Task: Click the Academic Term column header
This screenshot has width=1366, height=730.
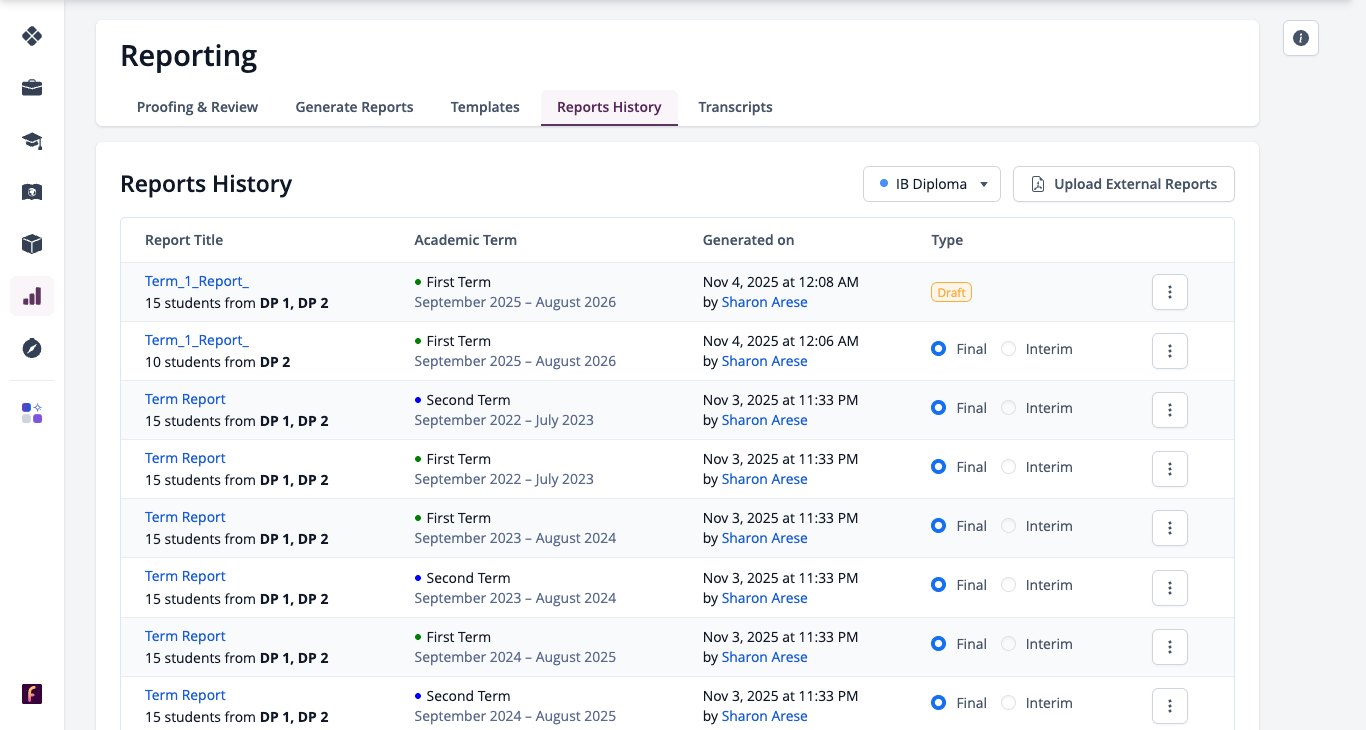Action: [x=465, y=240]
